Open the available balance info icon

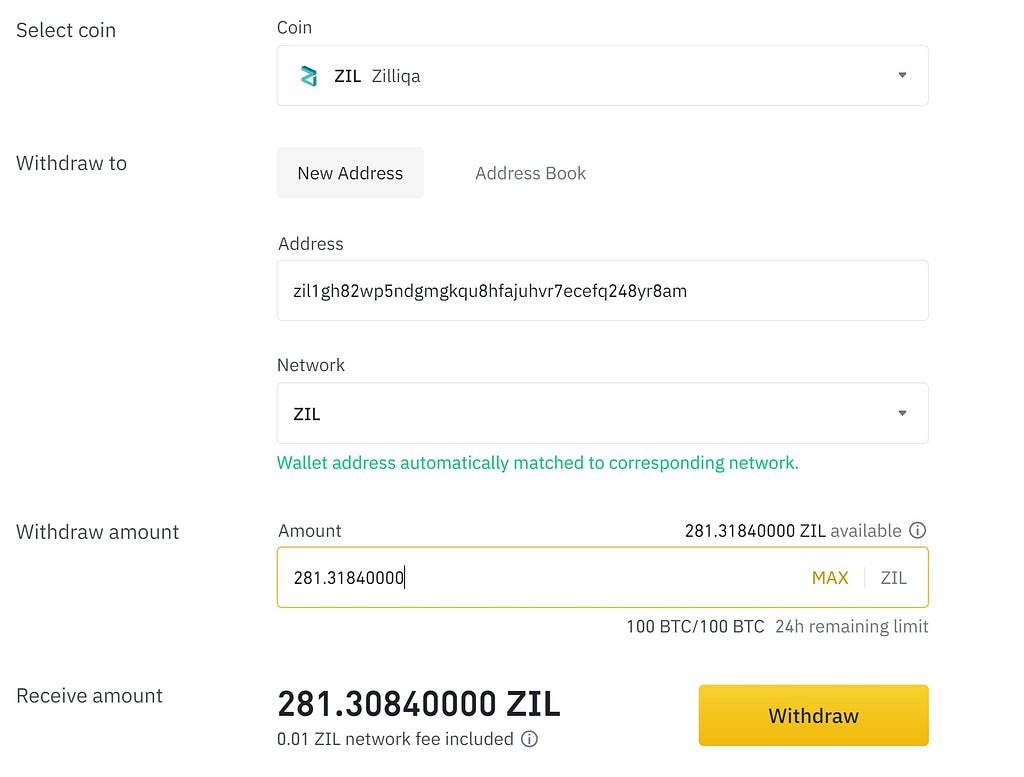tap(918, 530)
